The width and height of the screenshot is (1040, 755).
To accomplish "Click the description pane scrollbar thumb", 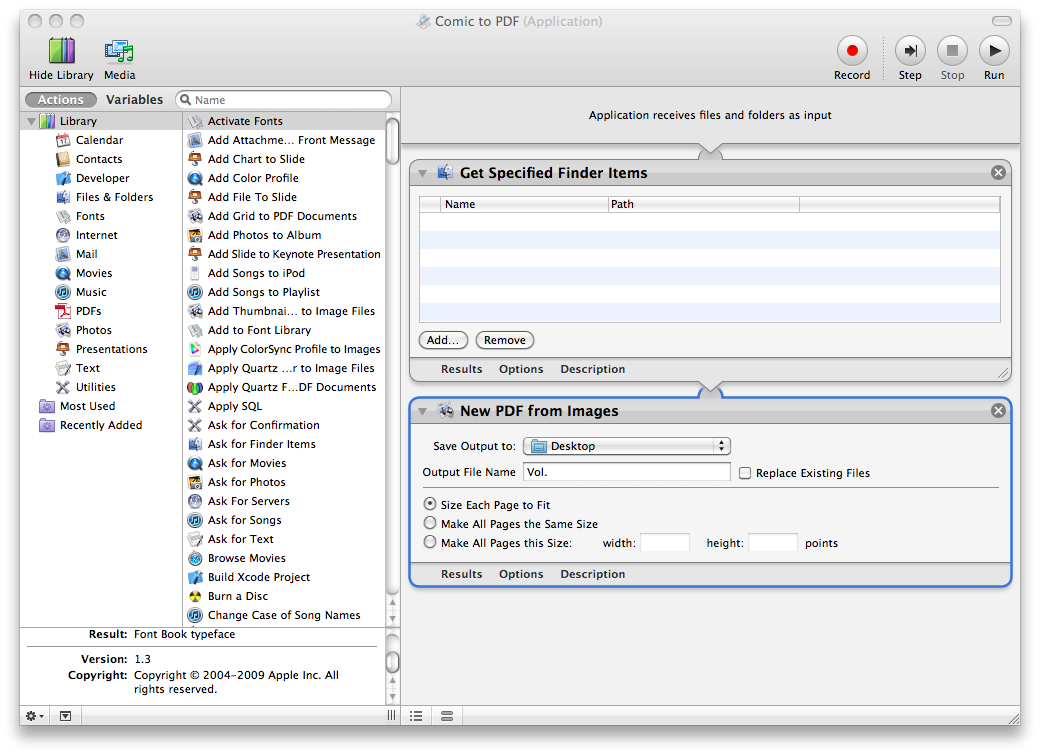I will click(x=393, y=661).
